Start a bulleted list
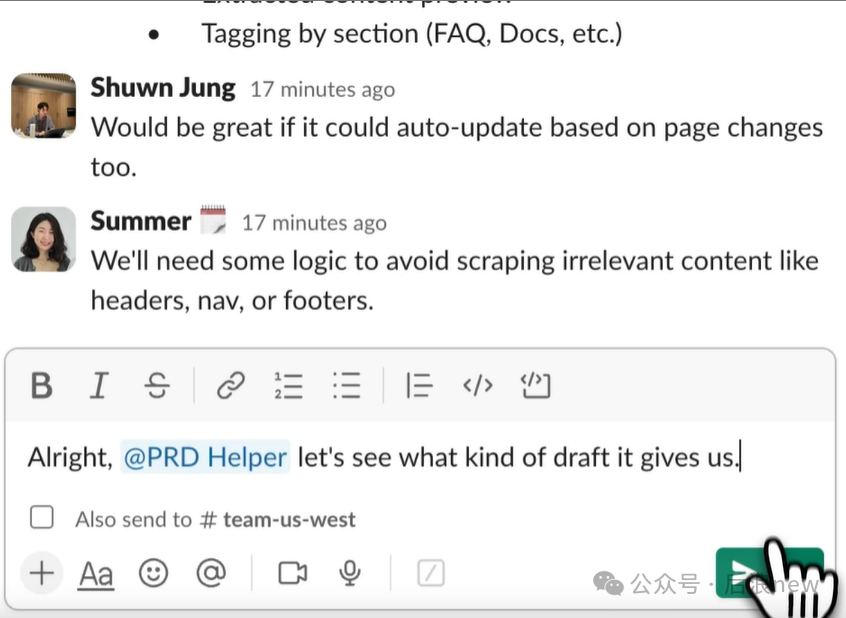846x618 pixels. click(346, 386)
